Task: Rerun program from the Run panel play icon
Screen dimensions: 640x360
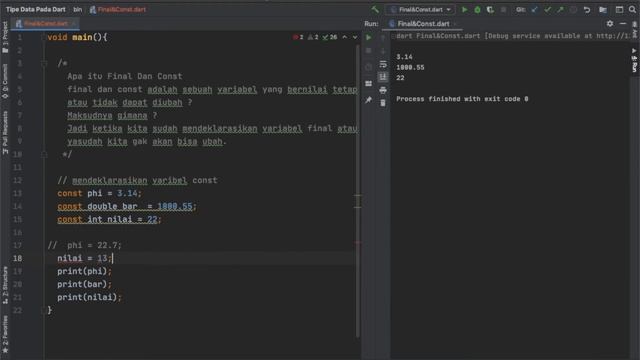Action: coord(369,38)
